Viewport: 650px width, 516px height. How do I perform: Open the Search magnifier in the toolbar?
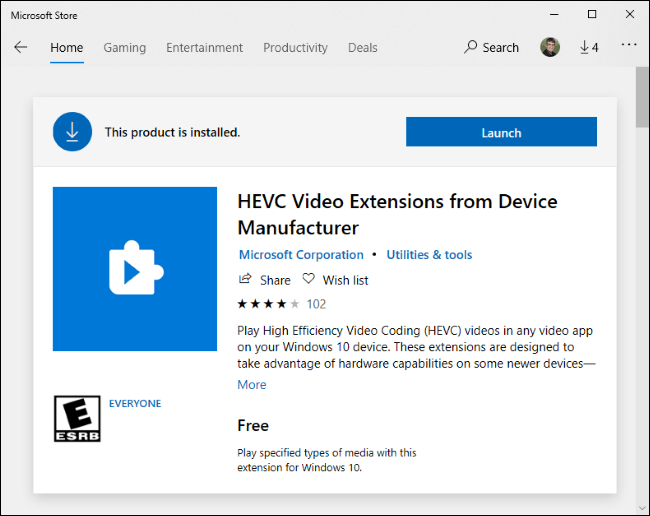pyautogui.click(x=472, y=47)
